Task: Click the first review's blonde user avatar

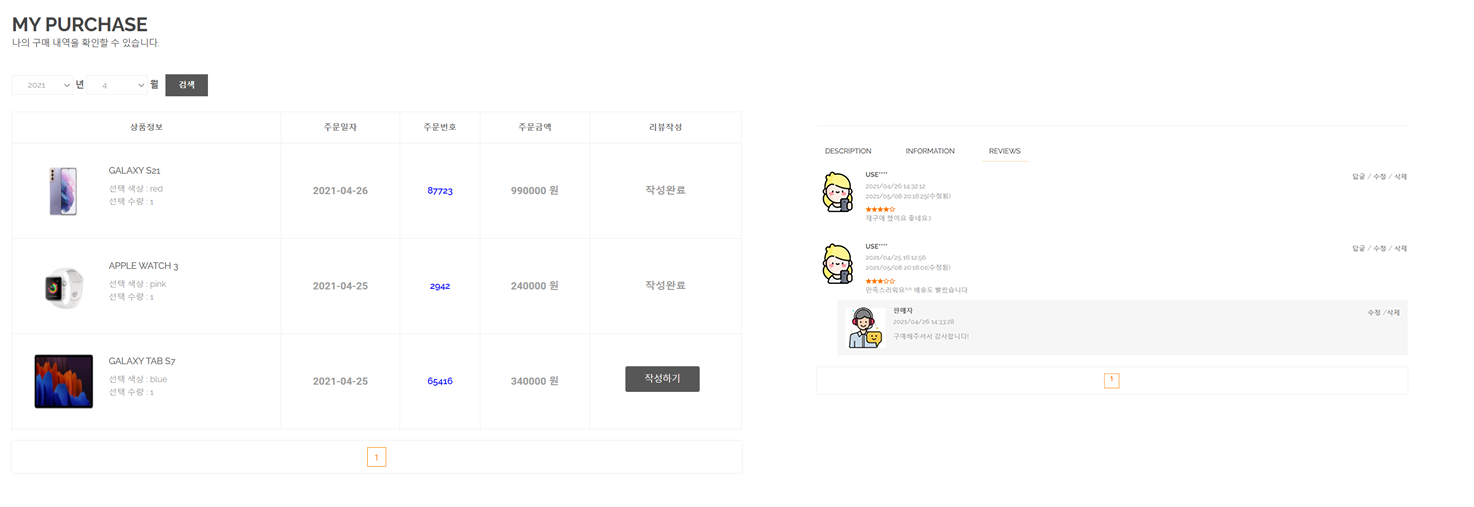Action: tap(837, 192)
